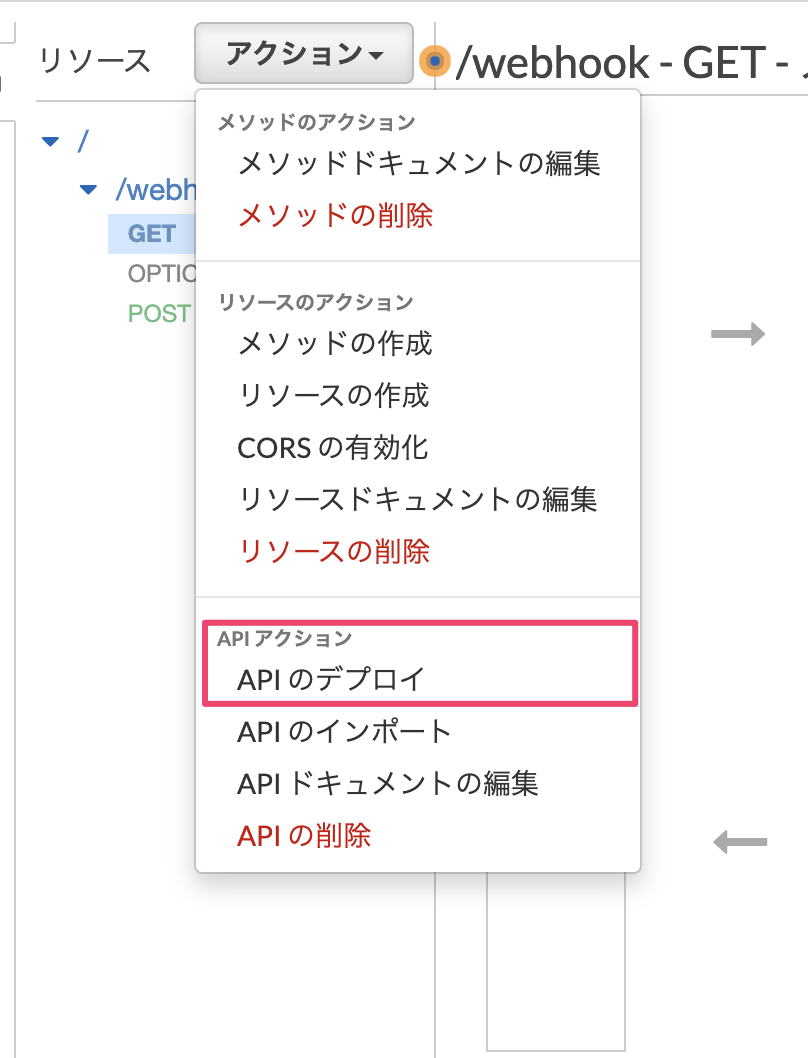
Task: Collapse the root / resource tree
Action: pos(51,141)
